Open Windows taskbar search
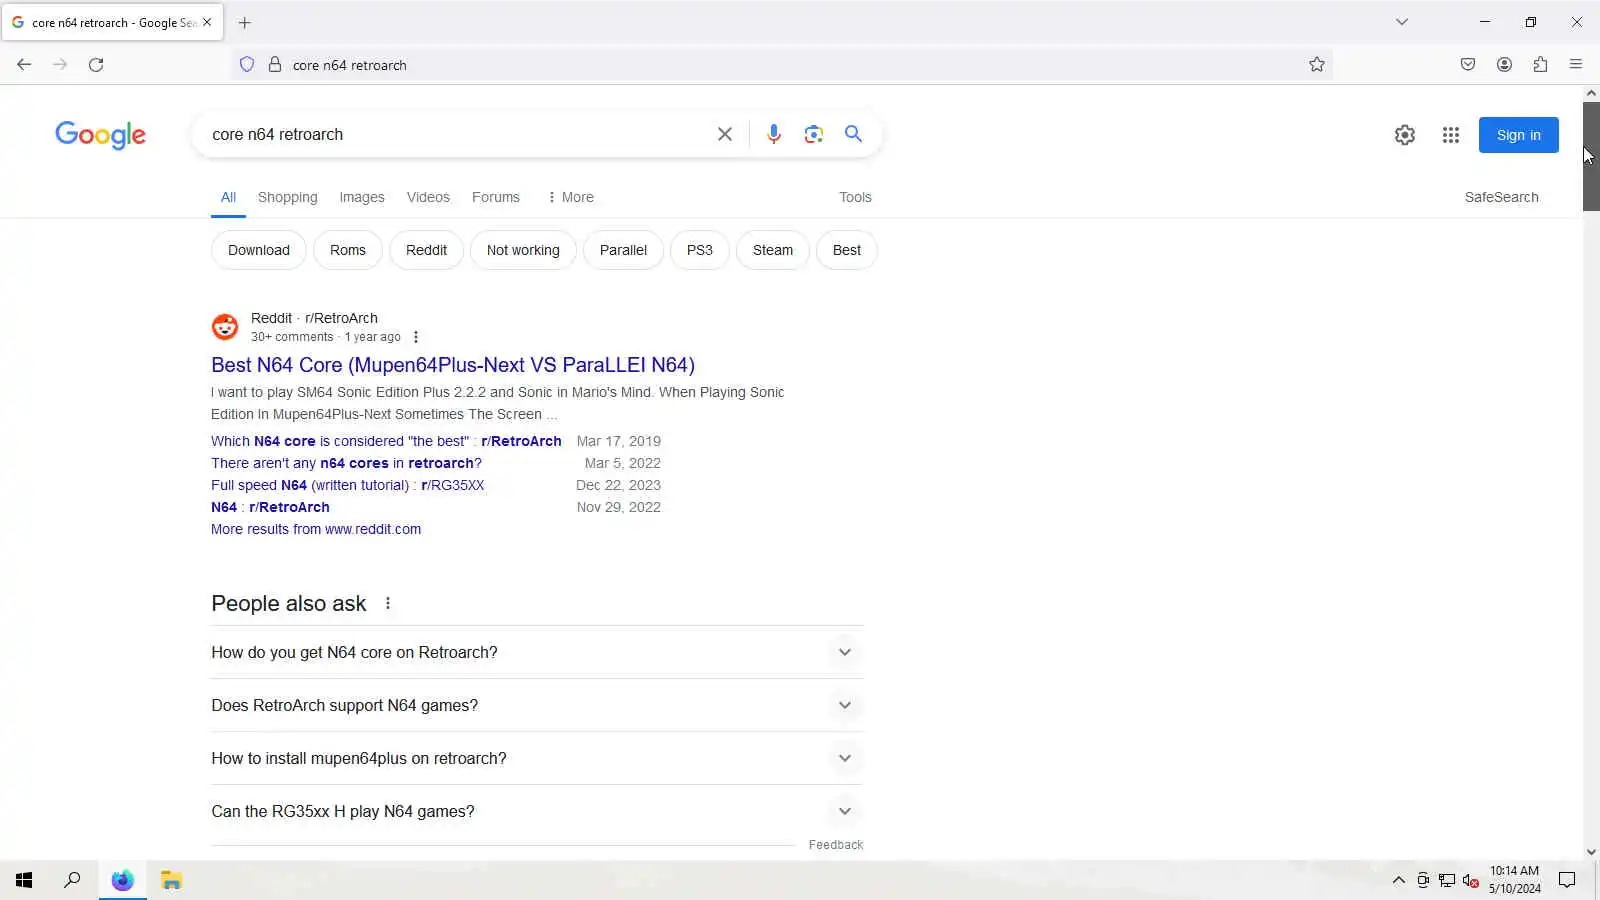The width and height of the screenshot is (1600, 900). [x=72, y=880]
